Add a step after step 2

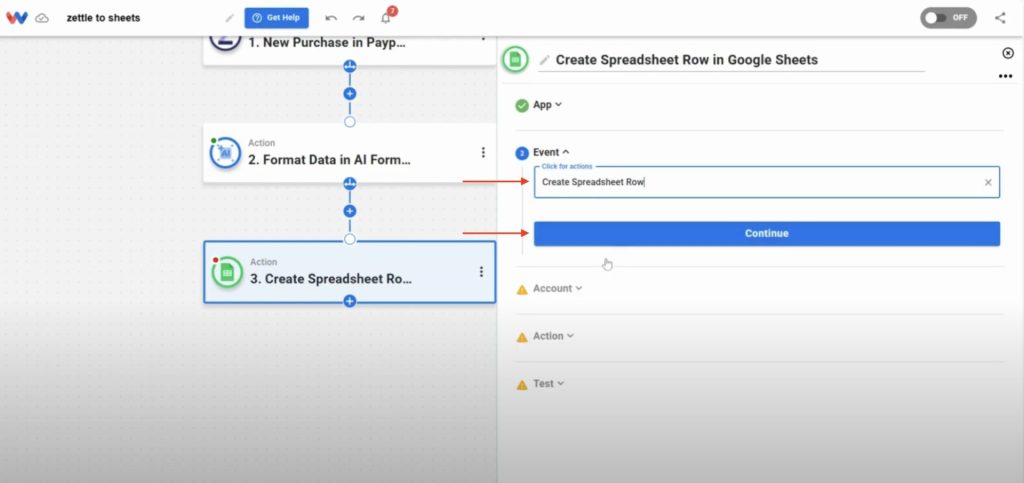(349, 211)
